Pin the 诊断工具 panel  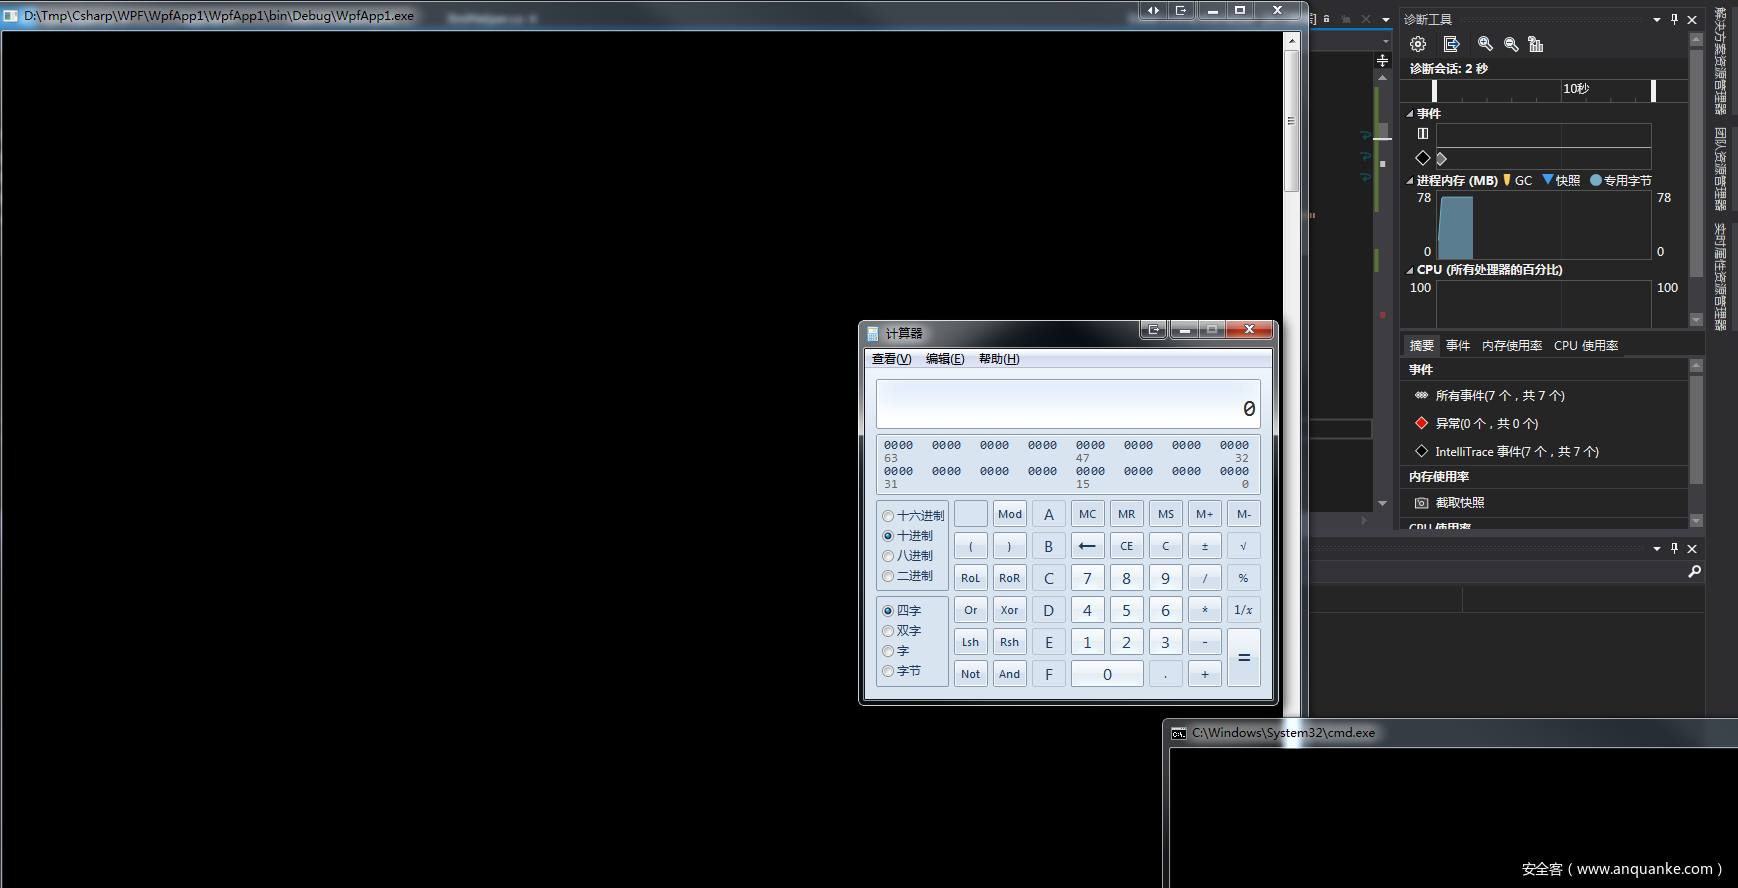click(x=1674, y=19)
